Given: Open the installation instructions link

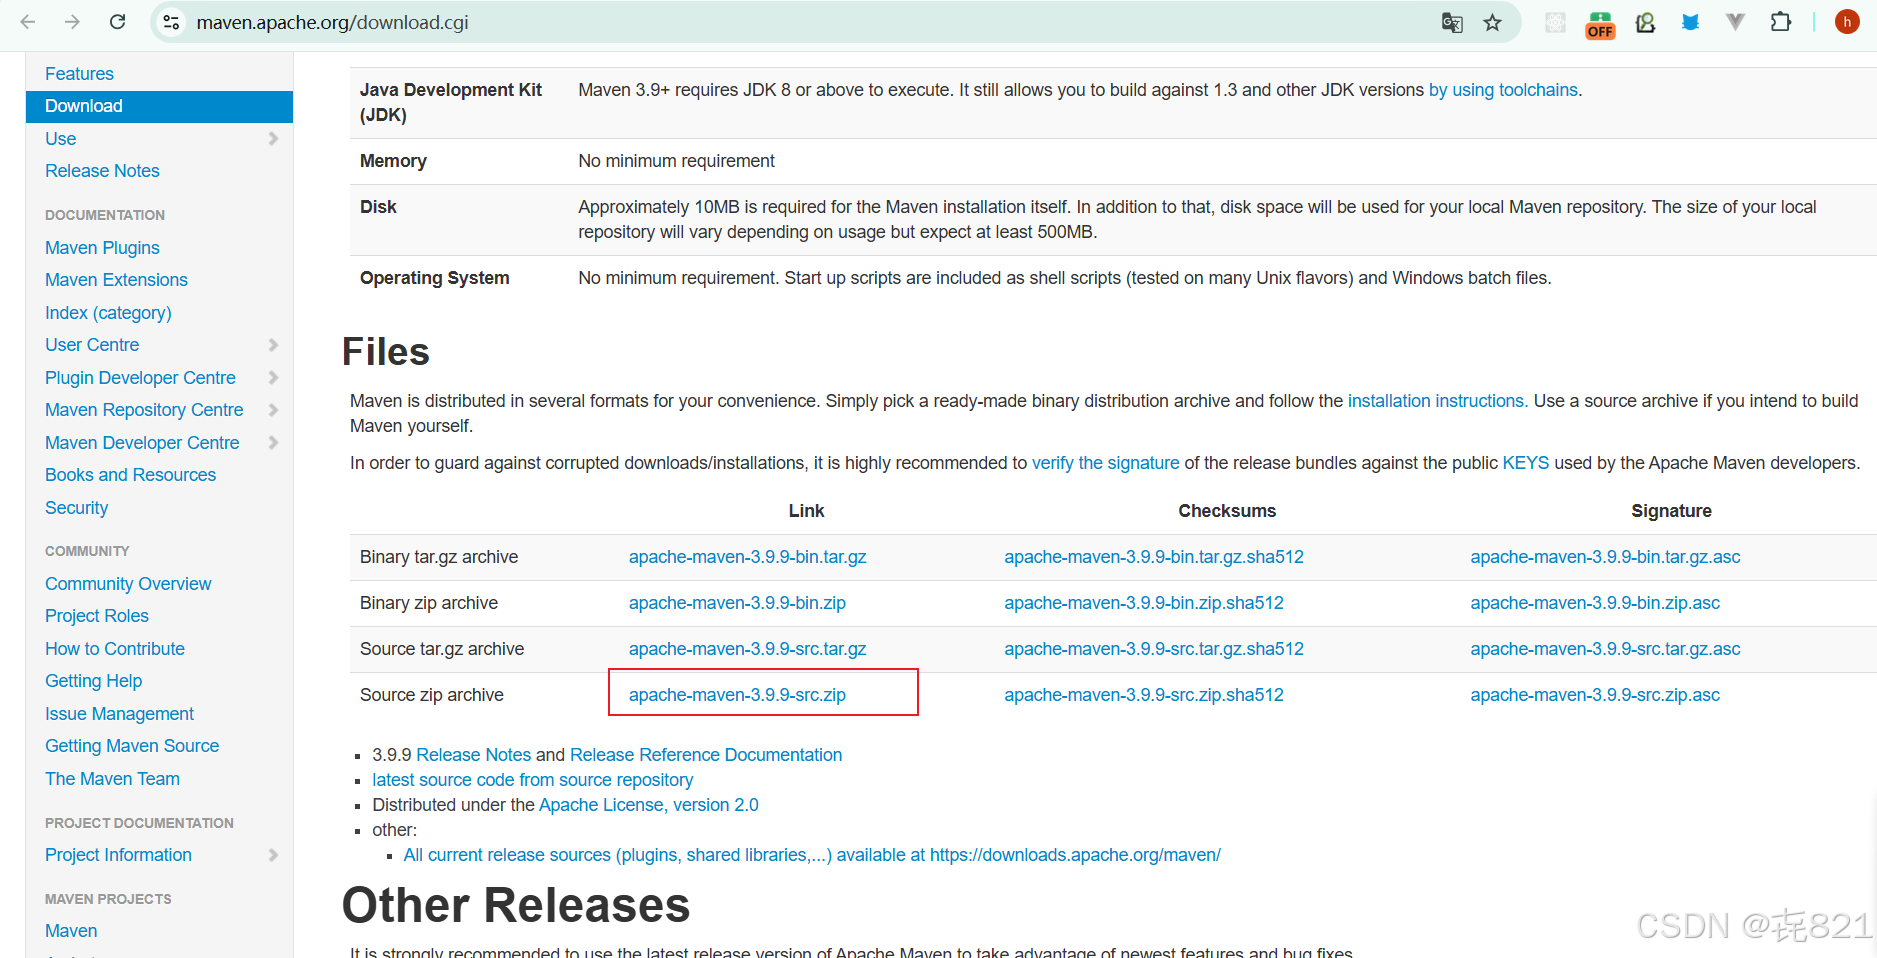Looking at the screenshot, I should [x=1436, y=401].
